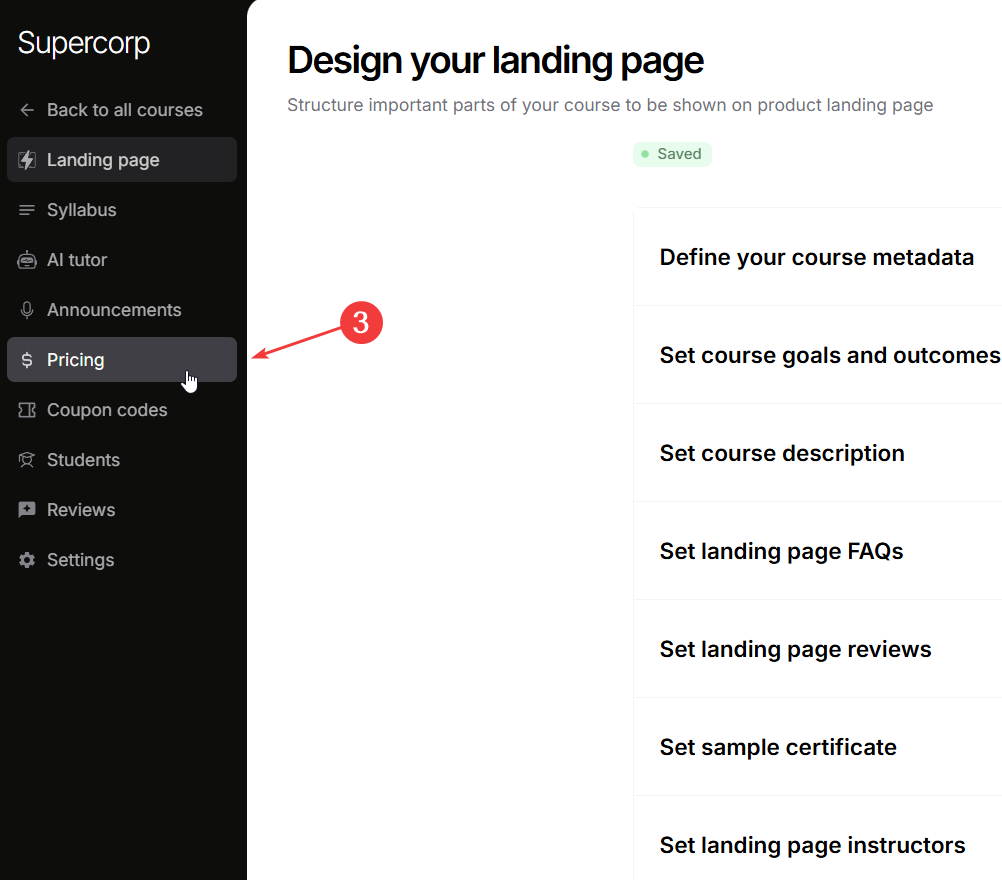This screenshot has height=880, width=1002.
Task: Click the AI tutor robot icon
Action: coord(27,260)
